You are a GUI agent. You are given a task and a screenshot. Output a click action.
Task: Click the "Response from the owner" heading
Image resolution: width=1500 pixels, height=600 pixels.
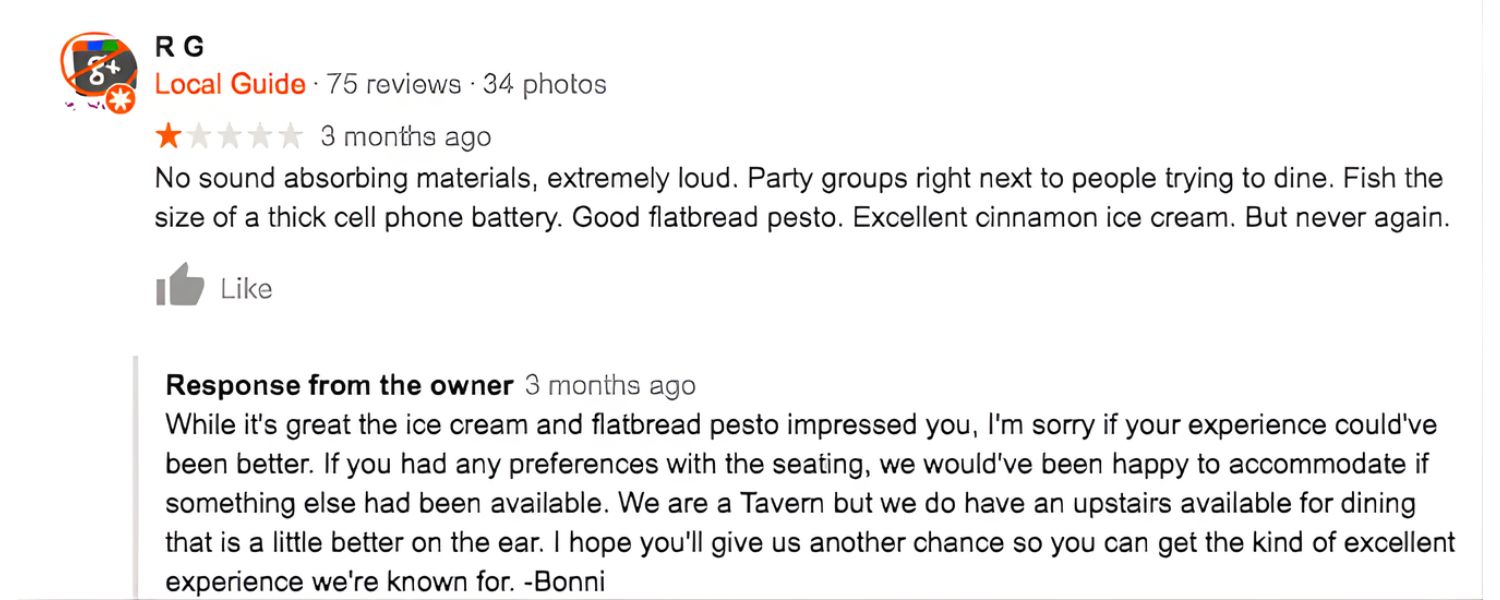click(339, 385)
